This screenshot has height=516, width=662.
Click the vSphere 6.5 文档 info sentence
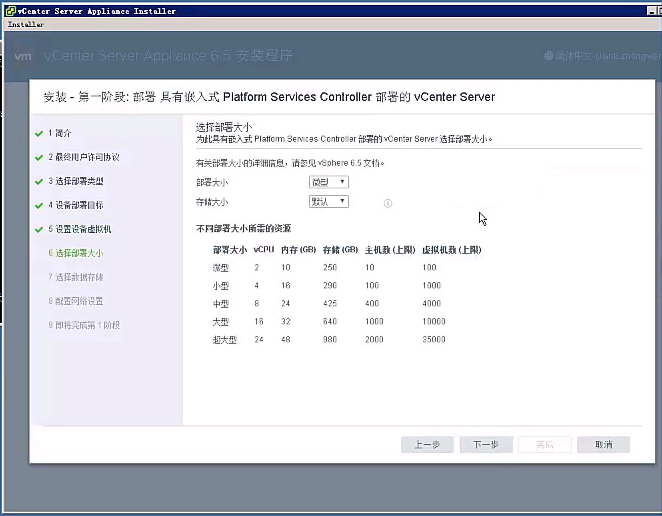tap(290, 163)
